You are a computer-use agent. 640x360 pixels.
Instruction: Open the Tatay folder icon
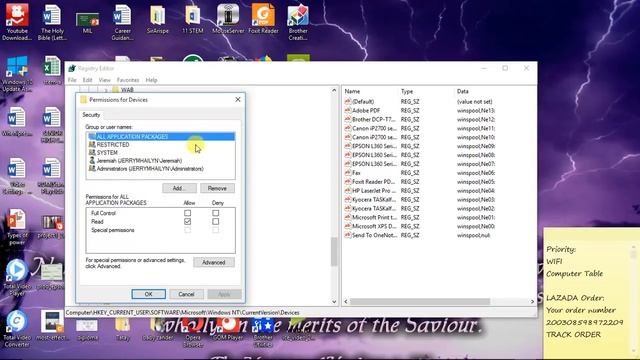[122, 329]
